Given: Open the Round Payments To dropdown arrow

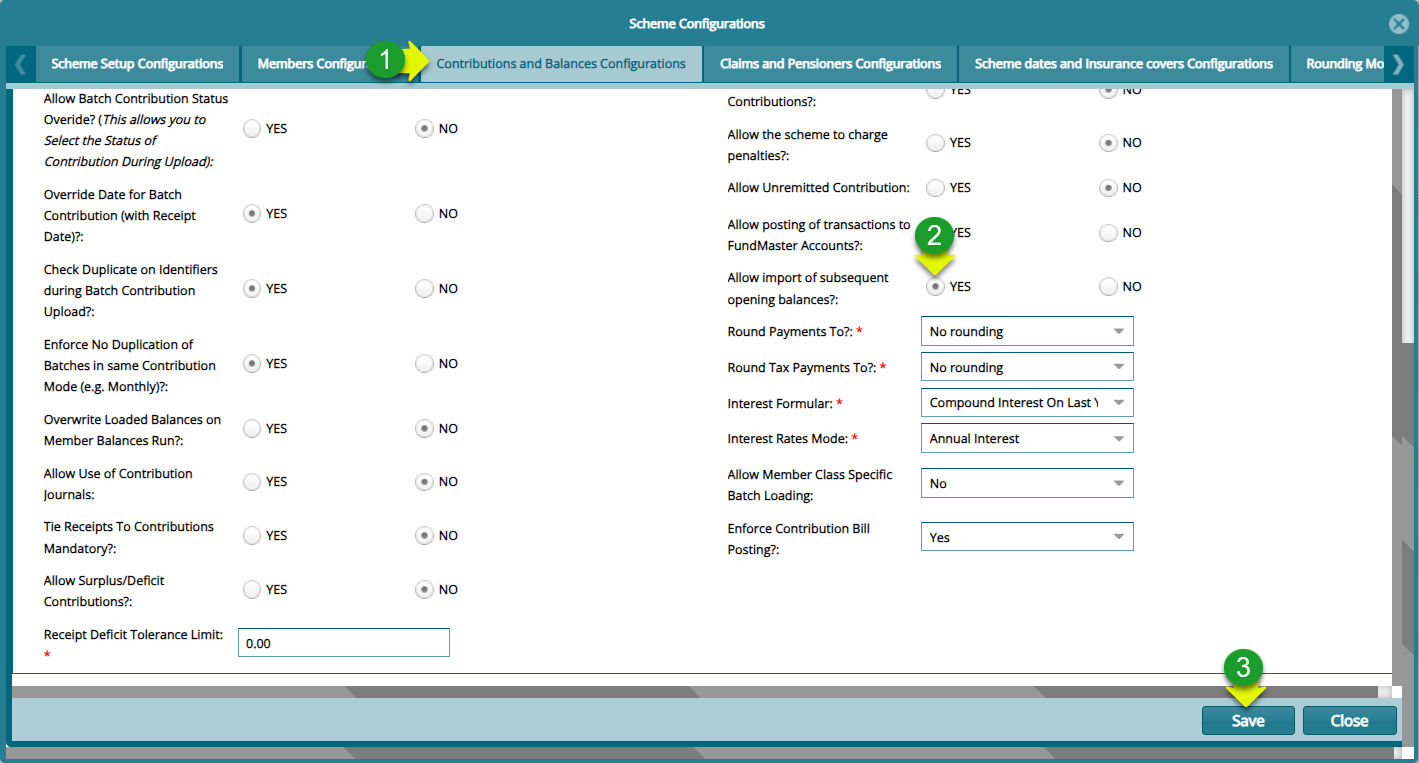Looking at the screenshot, I should [x=1120, y=331].
